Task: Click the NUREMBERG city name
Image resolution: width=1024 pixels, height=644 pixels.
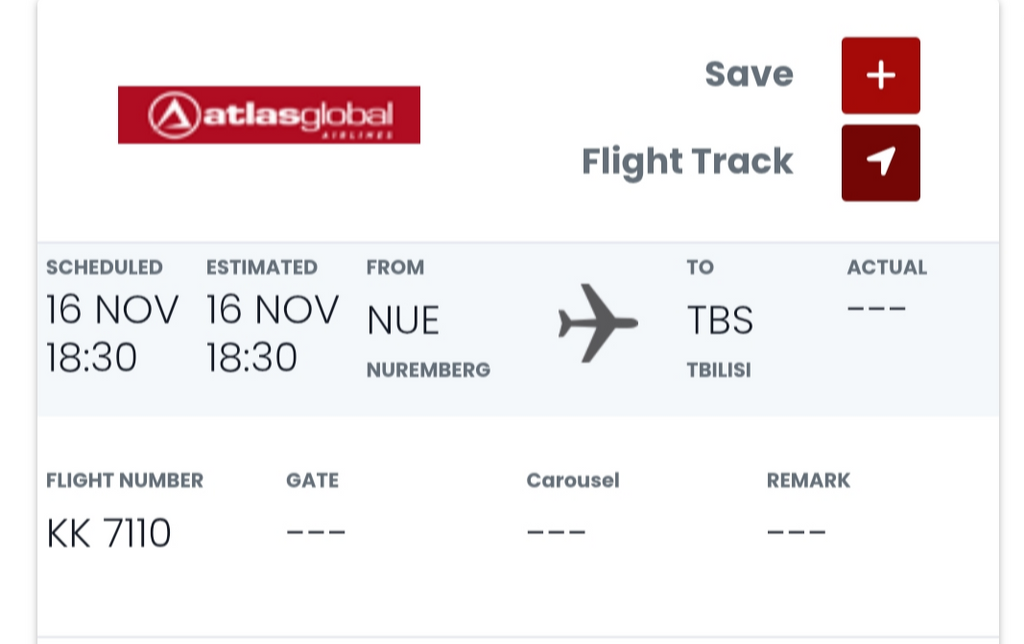Action: point(428,370)
